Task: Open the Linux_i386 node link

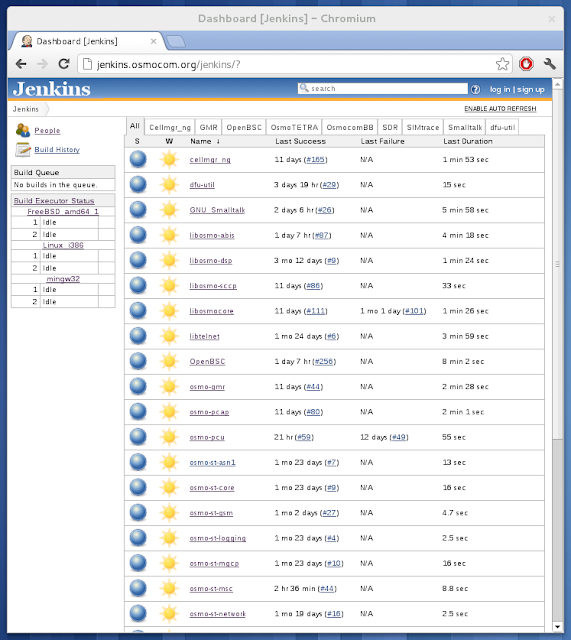Action: [x=63, y=245]
